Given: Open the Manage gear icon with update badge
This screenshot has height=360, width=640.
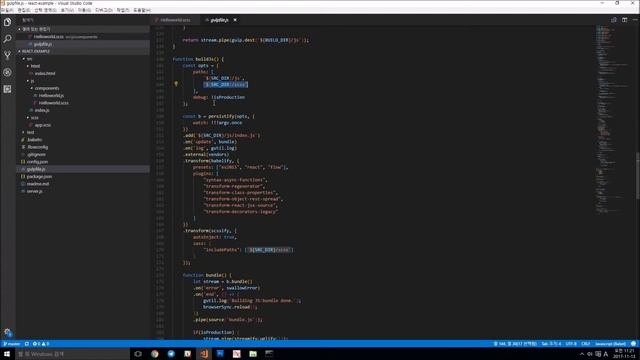Looking at the screenshot, I should pos(7,332).
